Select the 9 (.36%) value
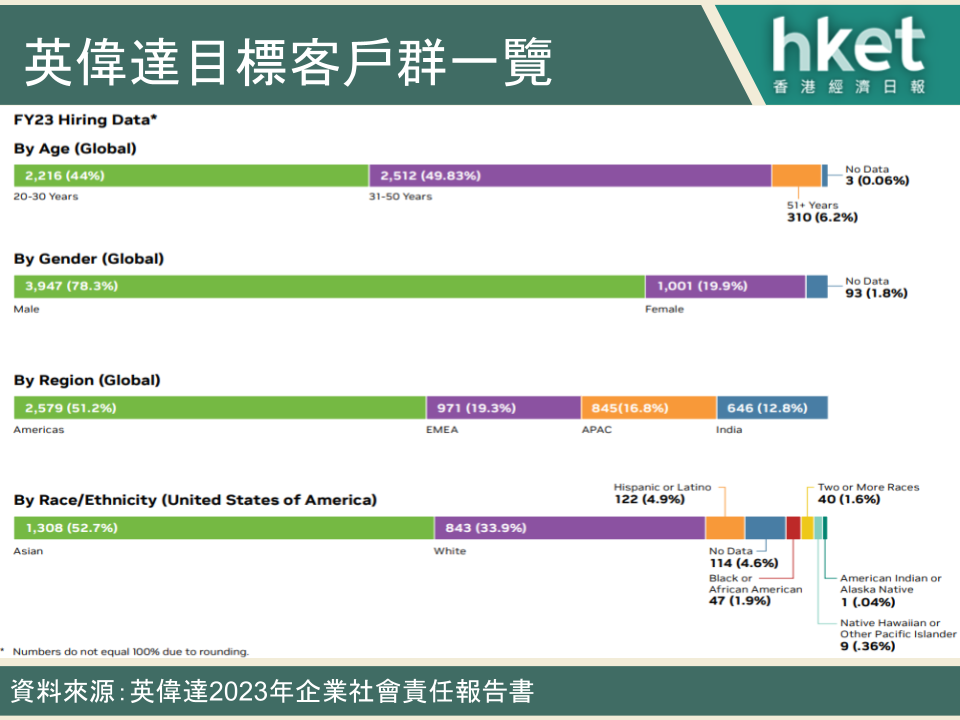Image resolution: width=960 pixels, height=720 pixels. coord(868,647)
